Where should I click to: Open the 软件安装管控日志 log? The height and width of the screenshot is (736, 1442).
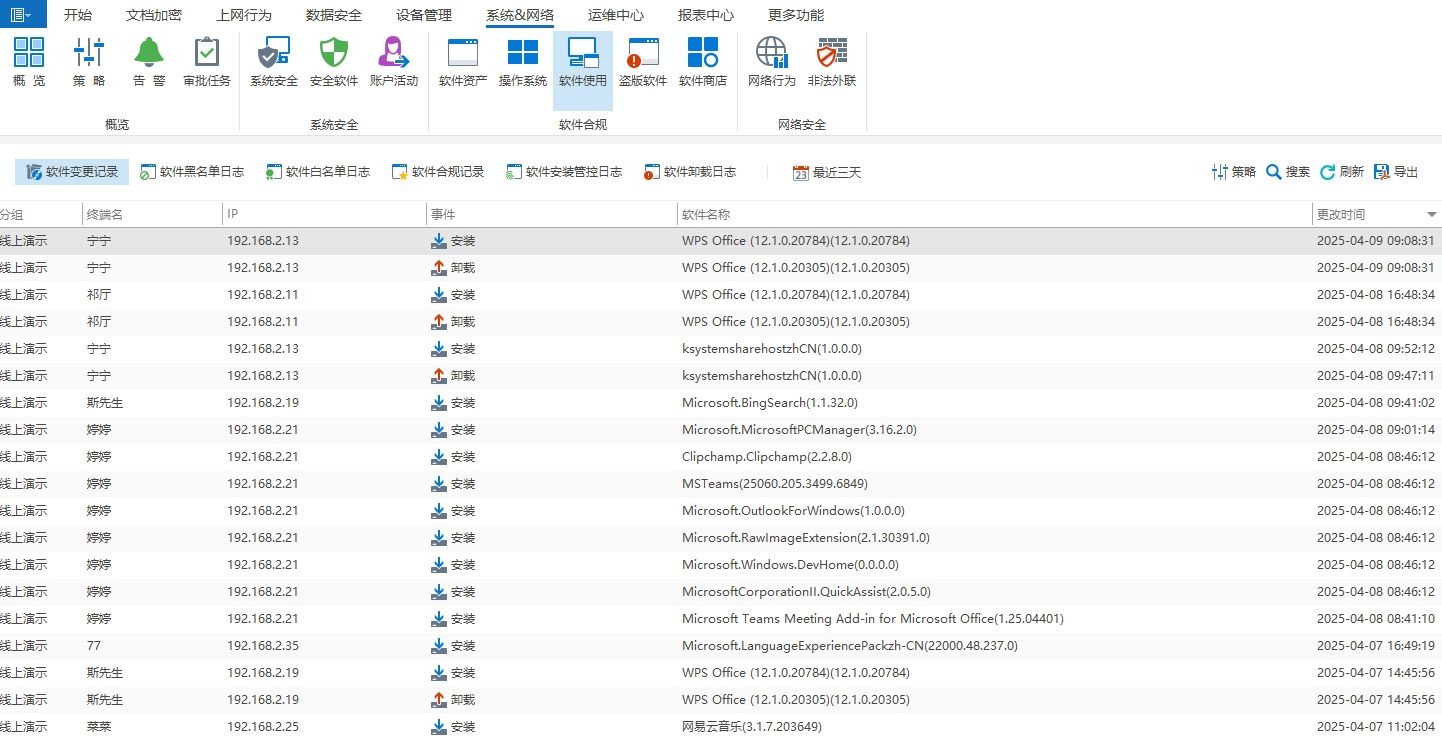pos(564,172)
